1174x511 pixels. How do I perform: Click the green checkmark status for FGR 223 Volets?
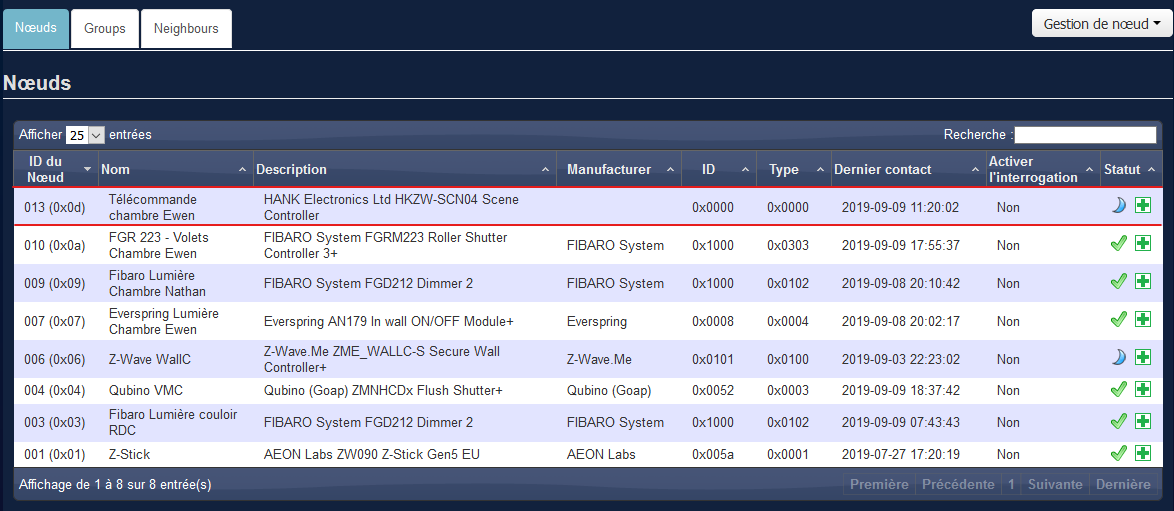coord(1119,244)
